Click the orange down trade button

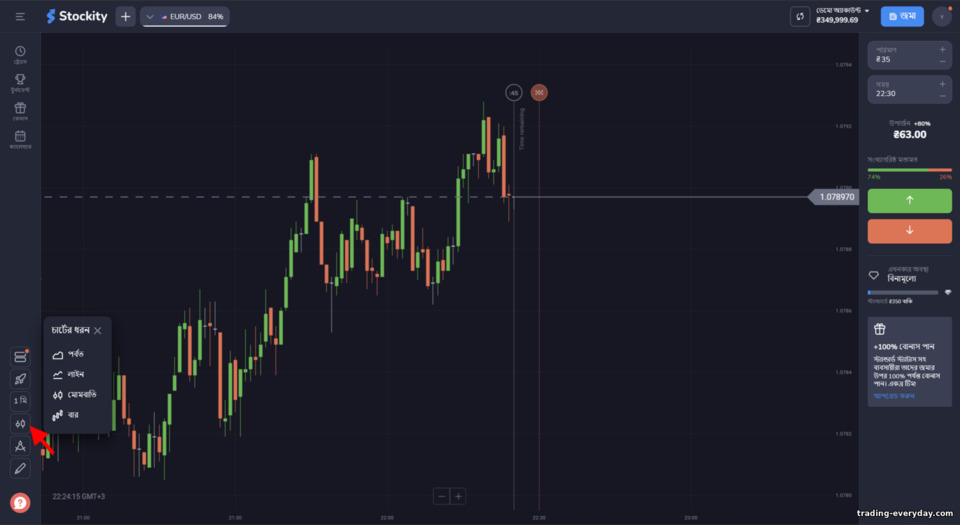[x=909, y=231]
